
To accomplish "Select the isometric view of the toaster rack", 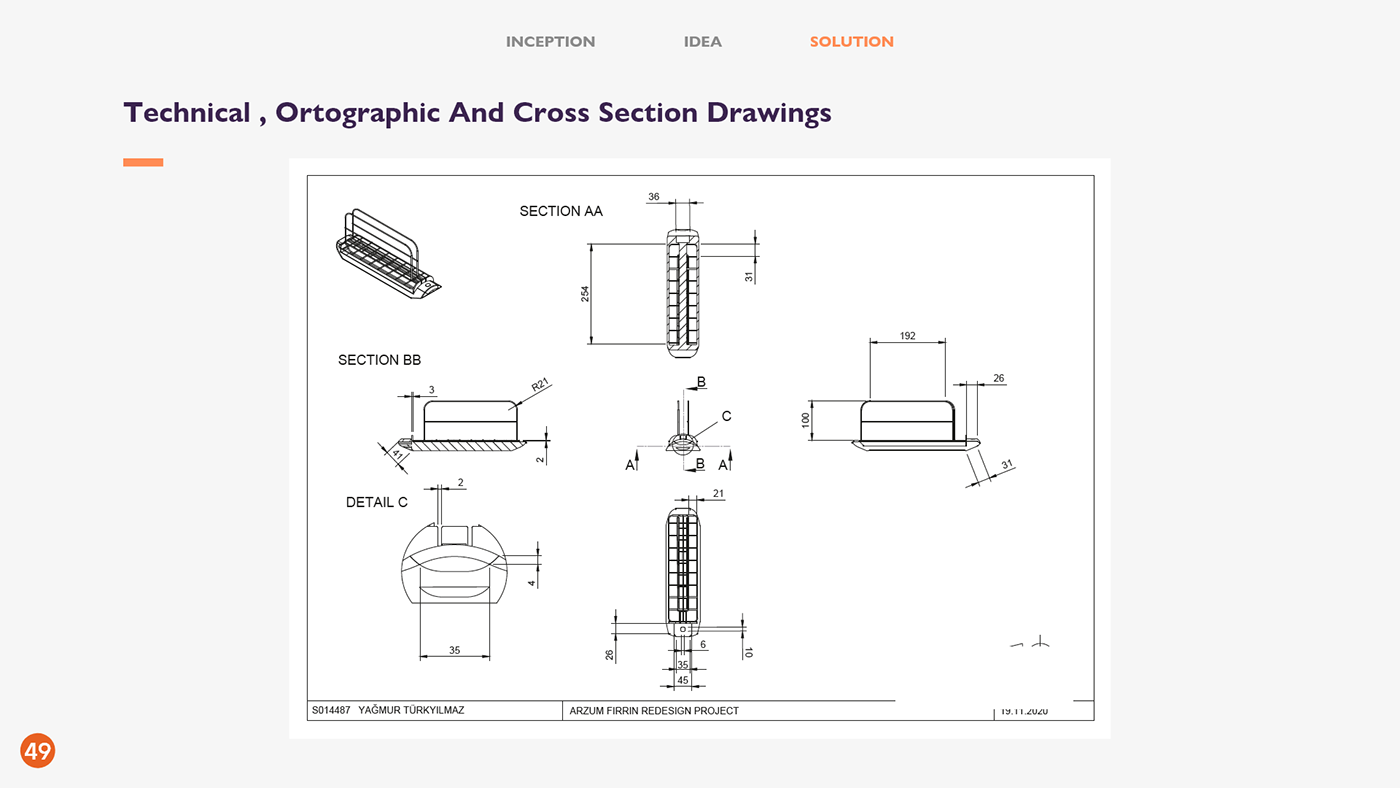I will tap(388, 255).
